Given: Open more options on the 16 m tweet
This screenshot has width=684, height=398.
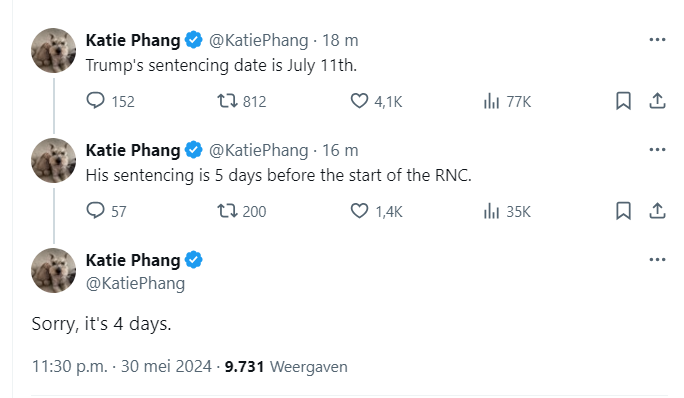Looking at the screenshot, I should [x=657, y=150].
